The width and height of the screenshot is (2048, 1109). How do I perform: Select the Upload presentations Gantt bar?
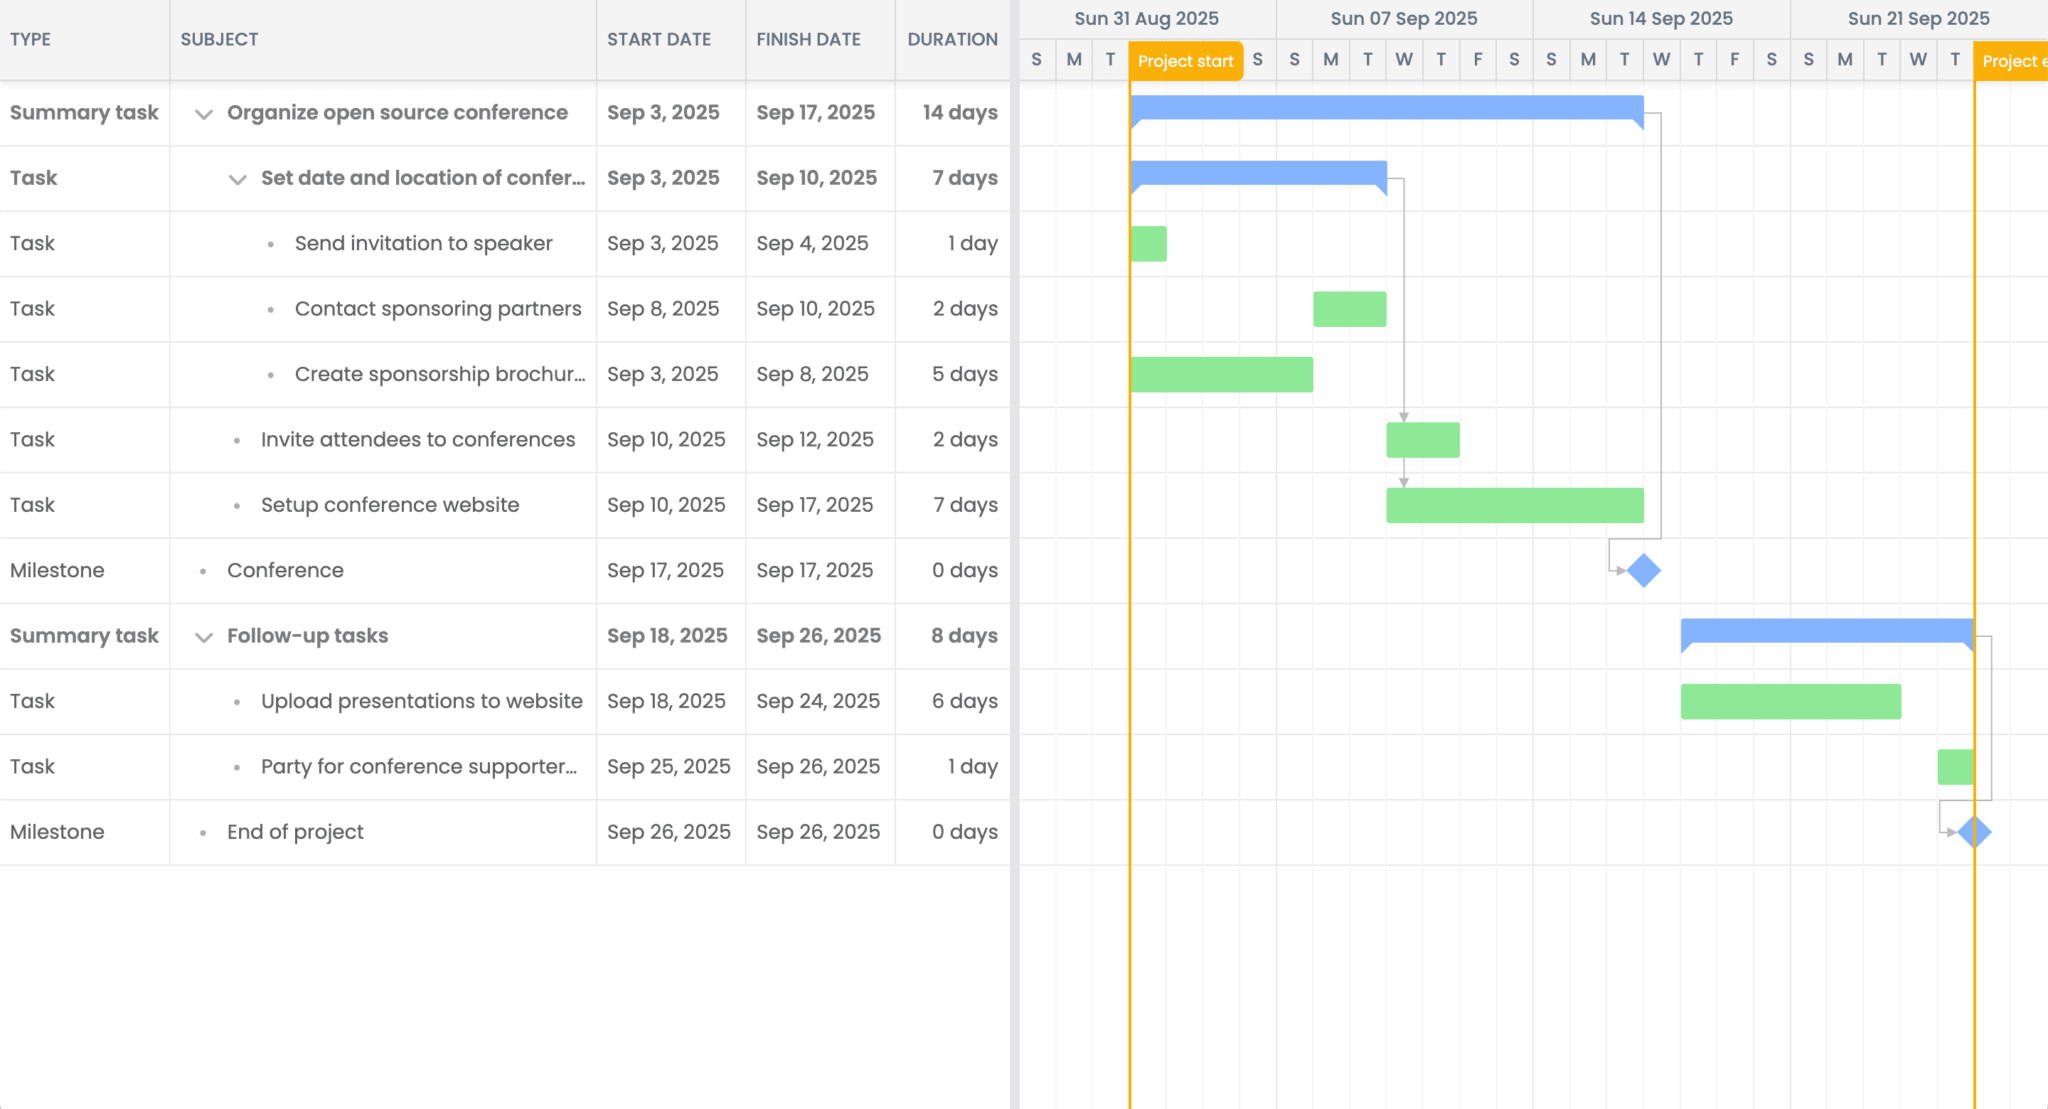(x=1790, y=702)
